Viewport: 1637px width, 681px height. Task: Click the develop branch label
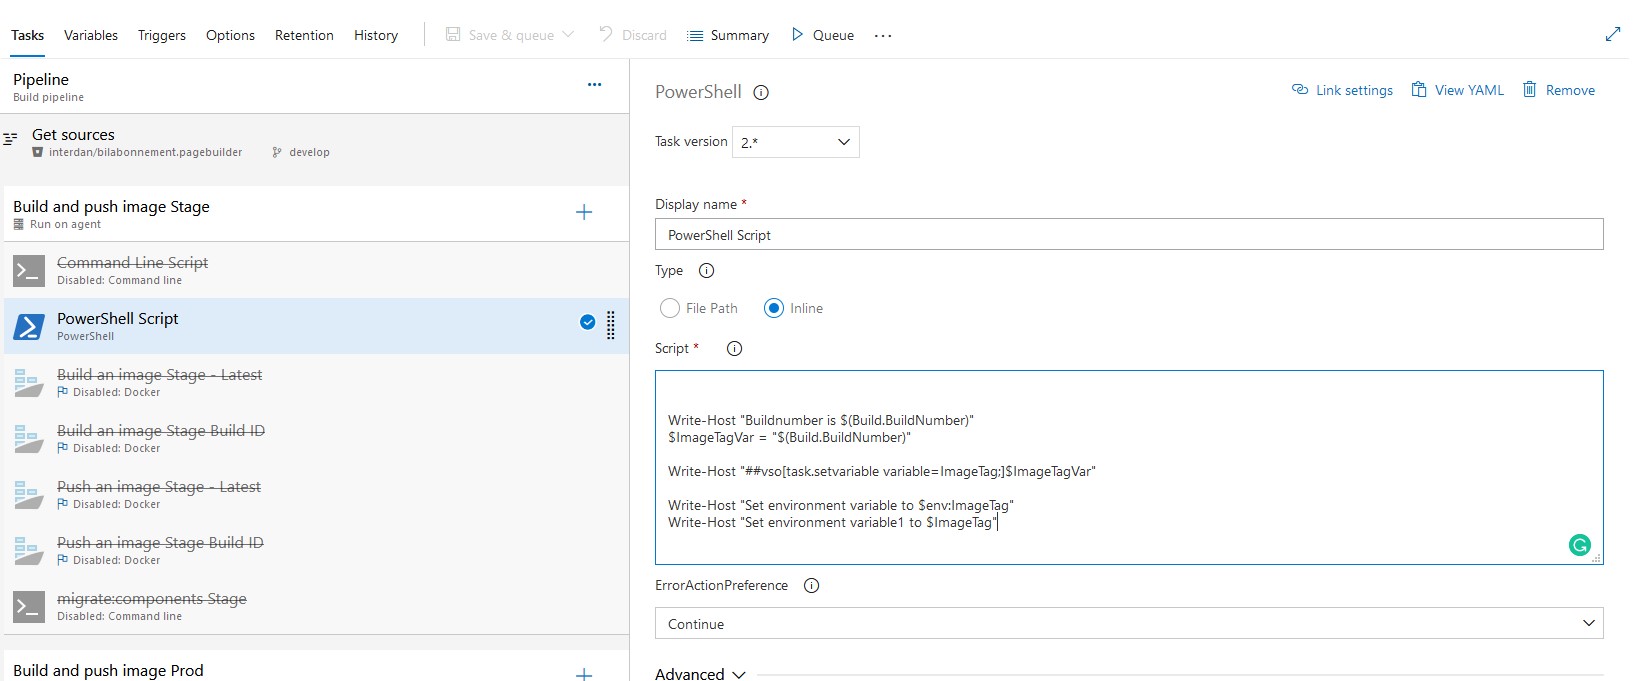309,152
